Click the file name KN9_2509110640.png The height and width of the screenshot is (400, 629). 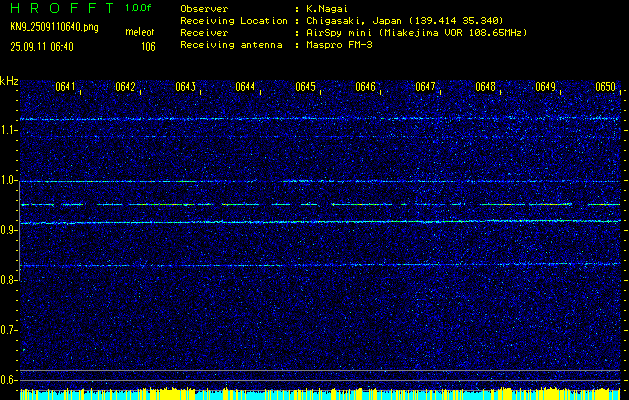(x=54, y=27)
